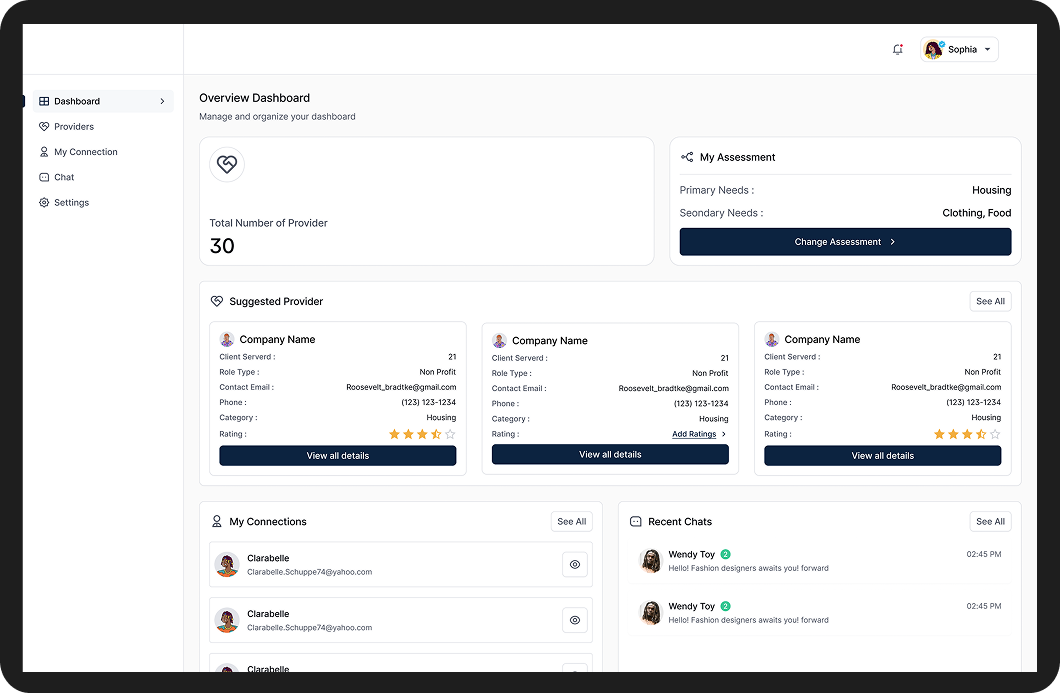
Task: Click first Clarabelle's avatar
Action: (227, 565)
